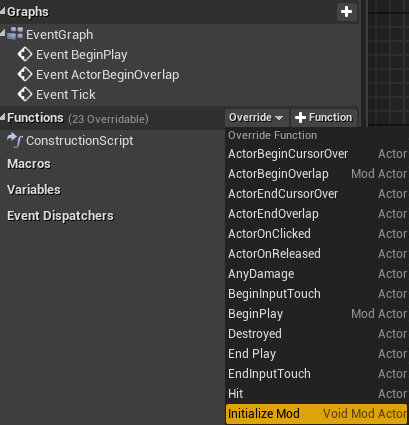Screen dimensions: 409x425
Task: Choose ActorBeginCursorOver from the override list
Action: [x=317, y=154]
